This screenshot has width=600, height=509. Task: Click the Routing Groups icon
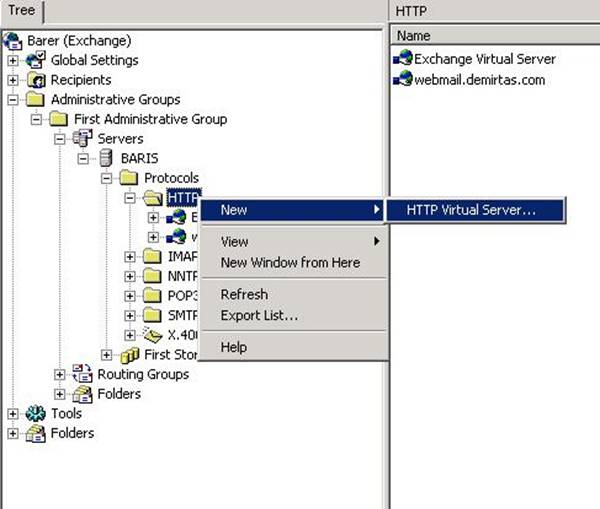[x=83, y=374]
